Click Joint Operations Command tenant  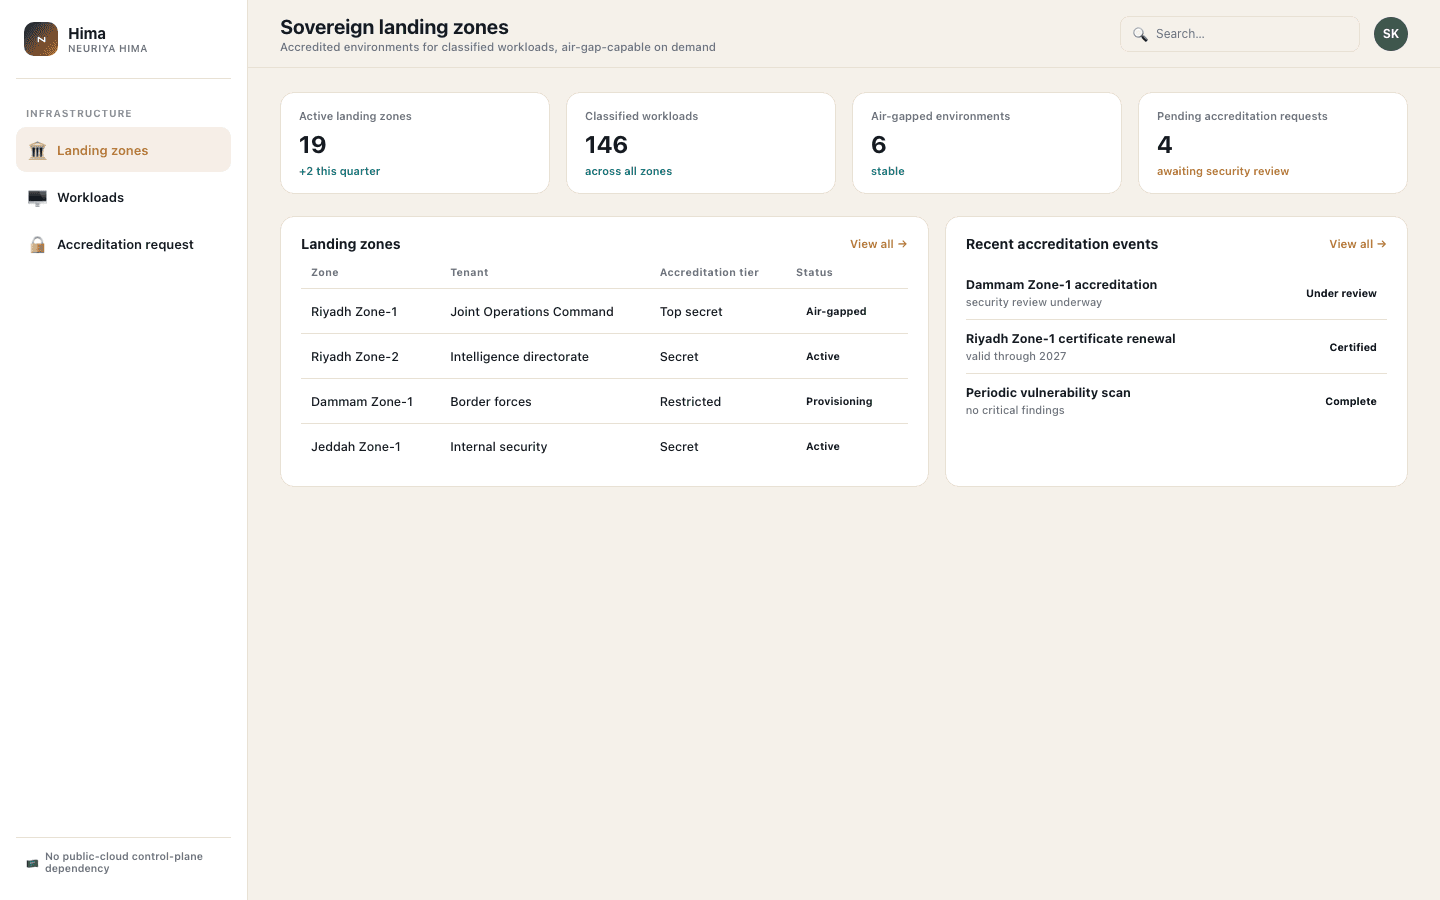click(x=532, y=312)
